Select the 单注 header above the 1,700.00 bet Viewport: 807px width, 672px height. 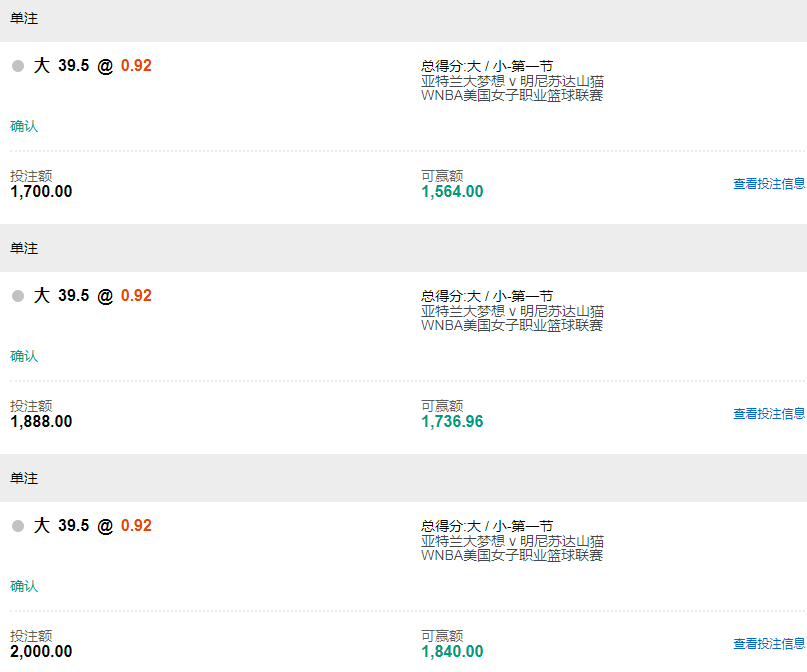coord(24,18)
